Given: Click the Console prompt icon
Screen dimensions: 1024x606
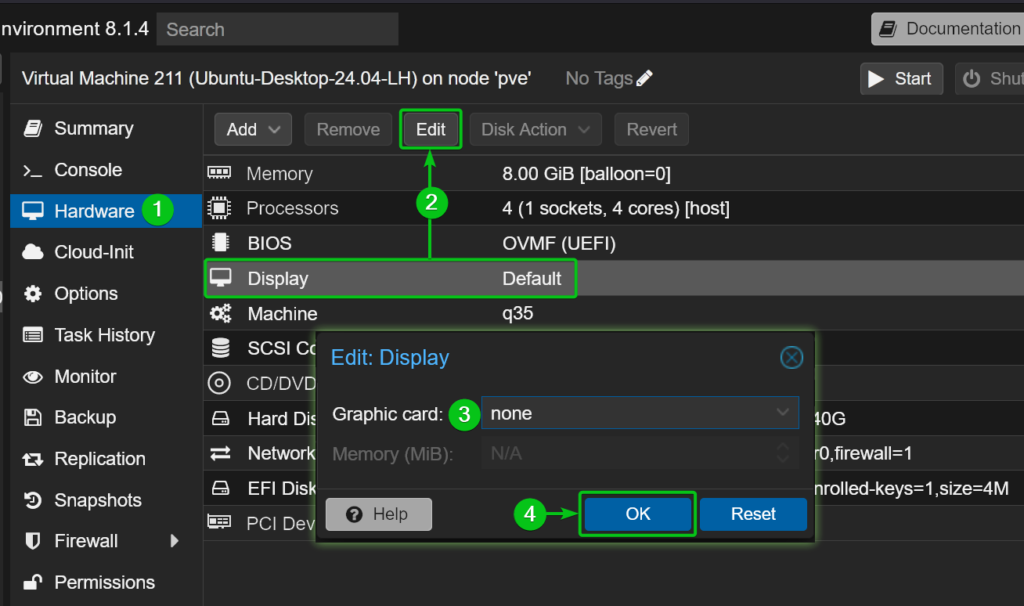Looking at the screenshot, I should pos(33,171).
